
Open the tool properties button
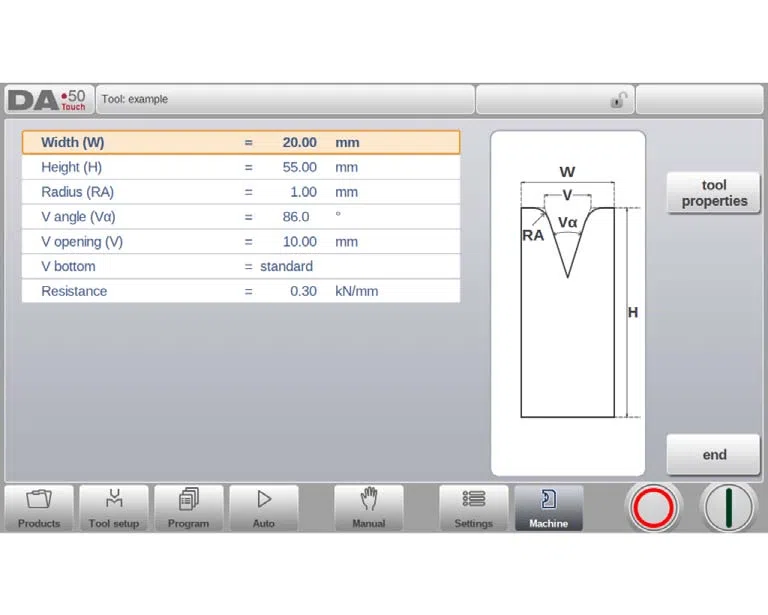pos(714,193)
